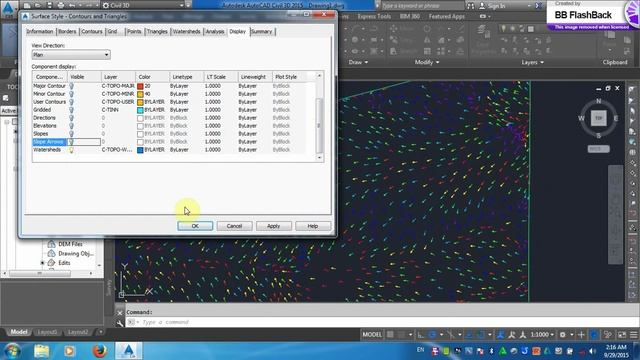The image size is (640, 360).
Task: Click the Help button
Action: (x=313, y=226)
